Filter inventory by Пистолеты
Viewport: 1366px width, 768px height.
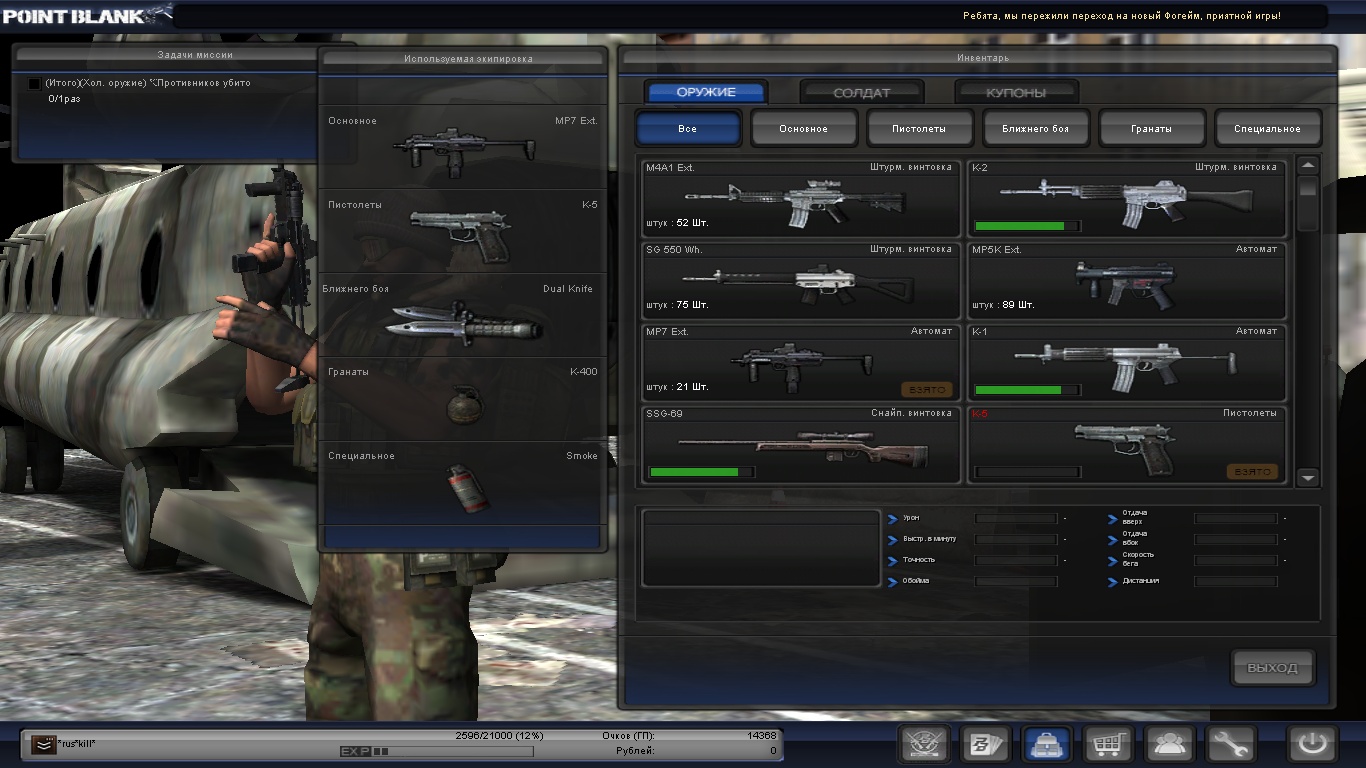919,129
